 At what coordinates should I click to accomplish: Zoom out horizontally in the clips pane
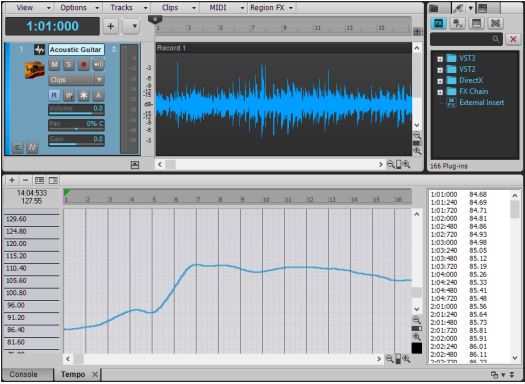390,164
